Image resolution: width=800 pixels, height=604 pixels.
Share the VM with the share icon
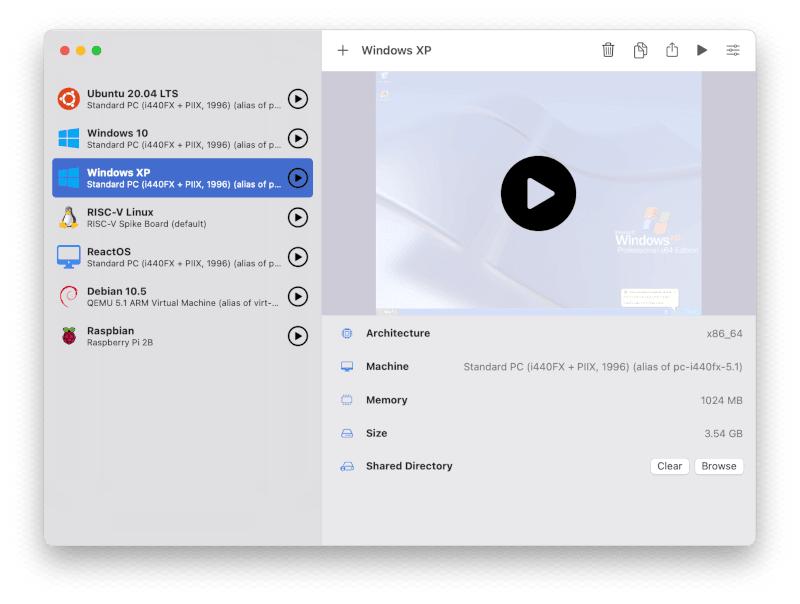[x=672, y=49]
